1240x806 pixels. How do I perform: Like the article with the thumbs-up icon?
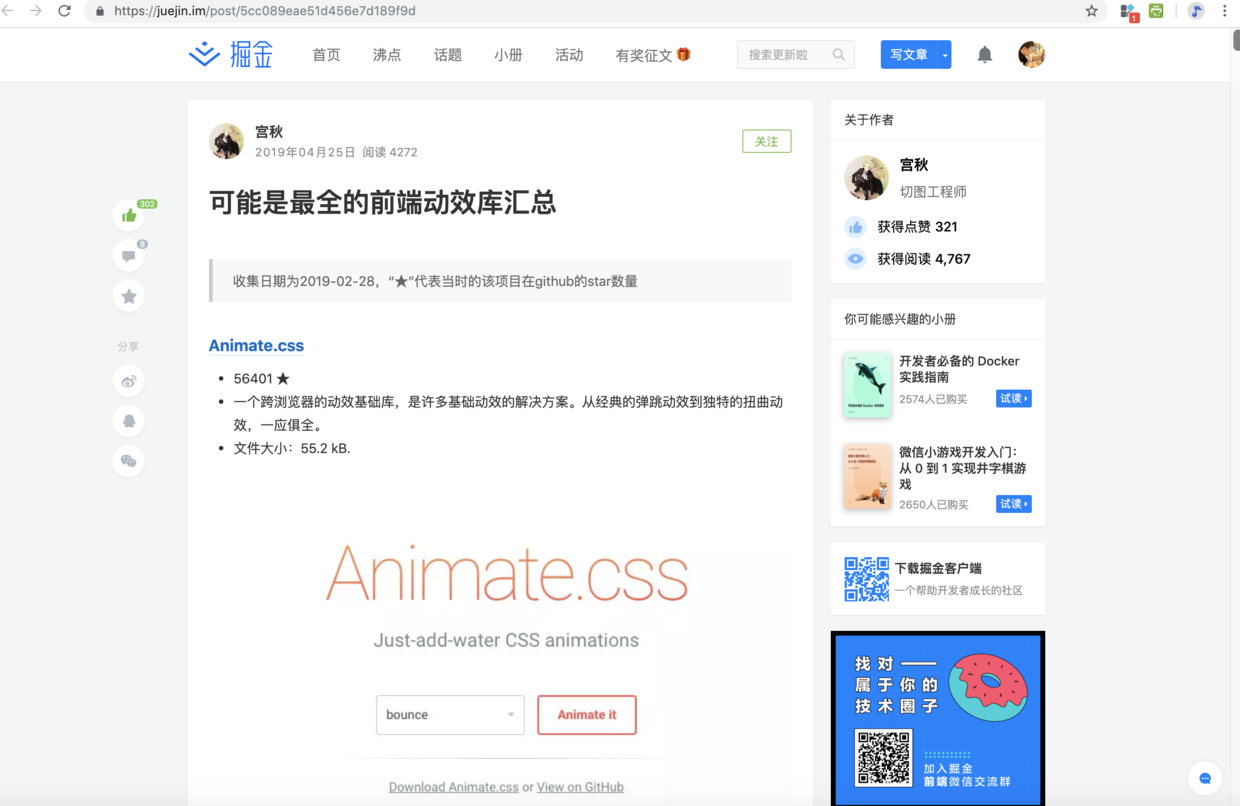click(x=129, y=215)
